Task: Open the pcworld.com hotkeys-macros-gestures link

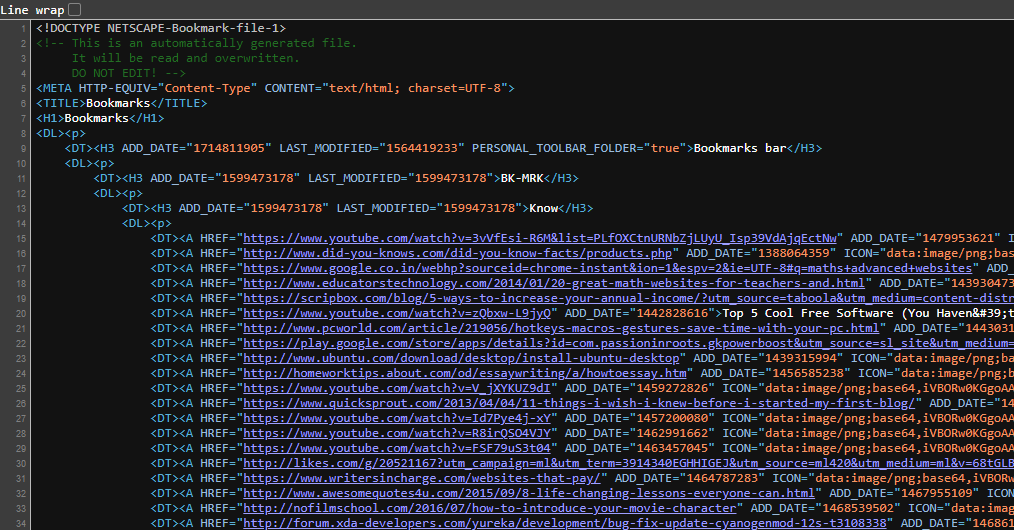Action: click(561, 328)
